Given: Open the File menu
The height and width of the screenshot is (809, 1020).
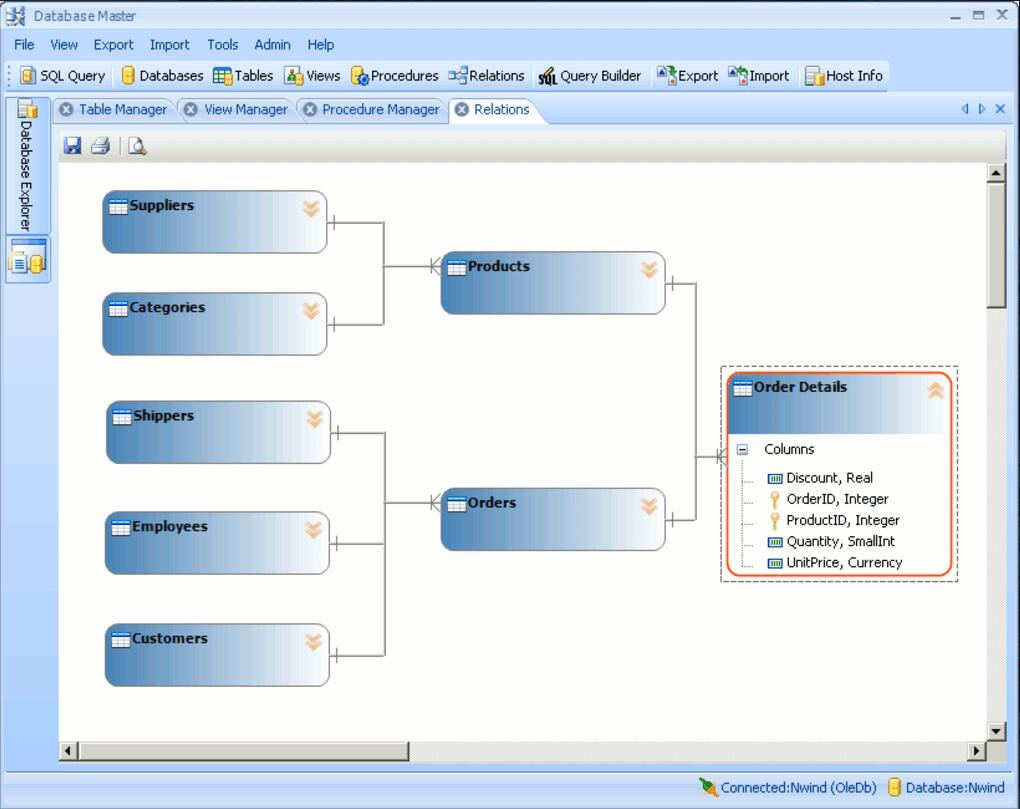Looking at the screenshot, I should [x=24, y=45].
